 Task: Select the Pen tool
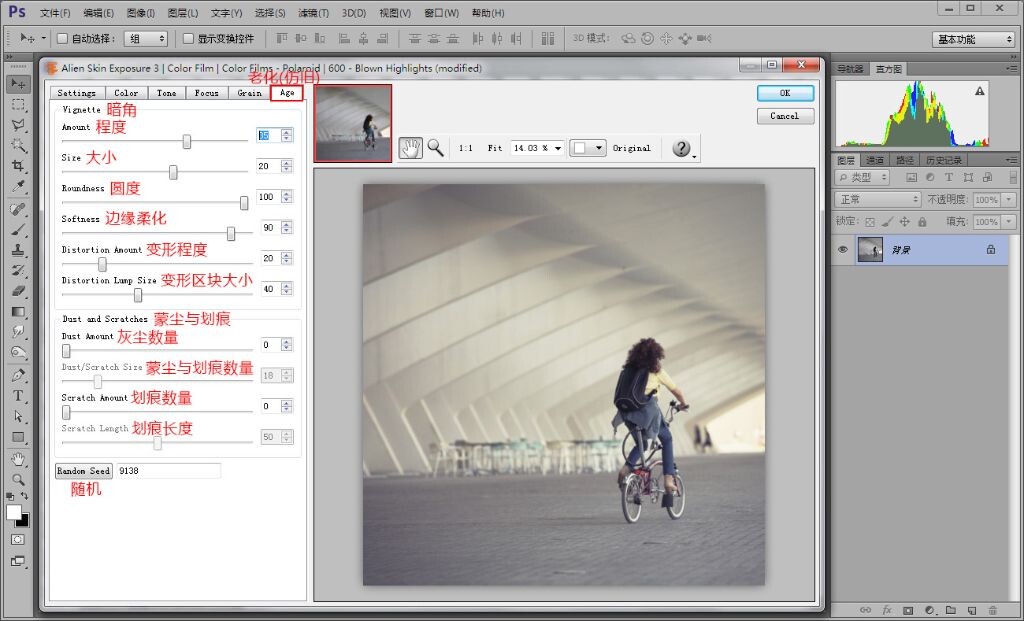18,375
